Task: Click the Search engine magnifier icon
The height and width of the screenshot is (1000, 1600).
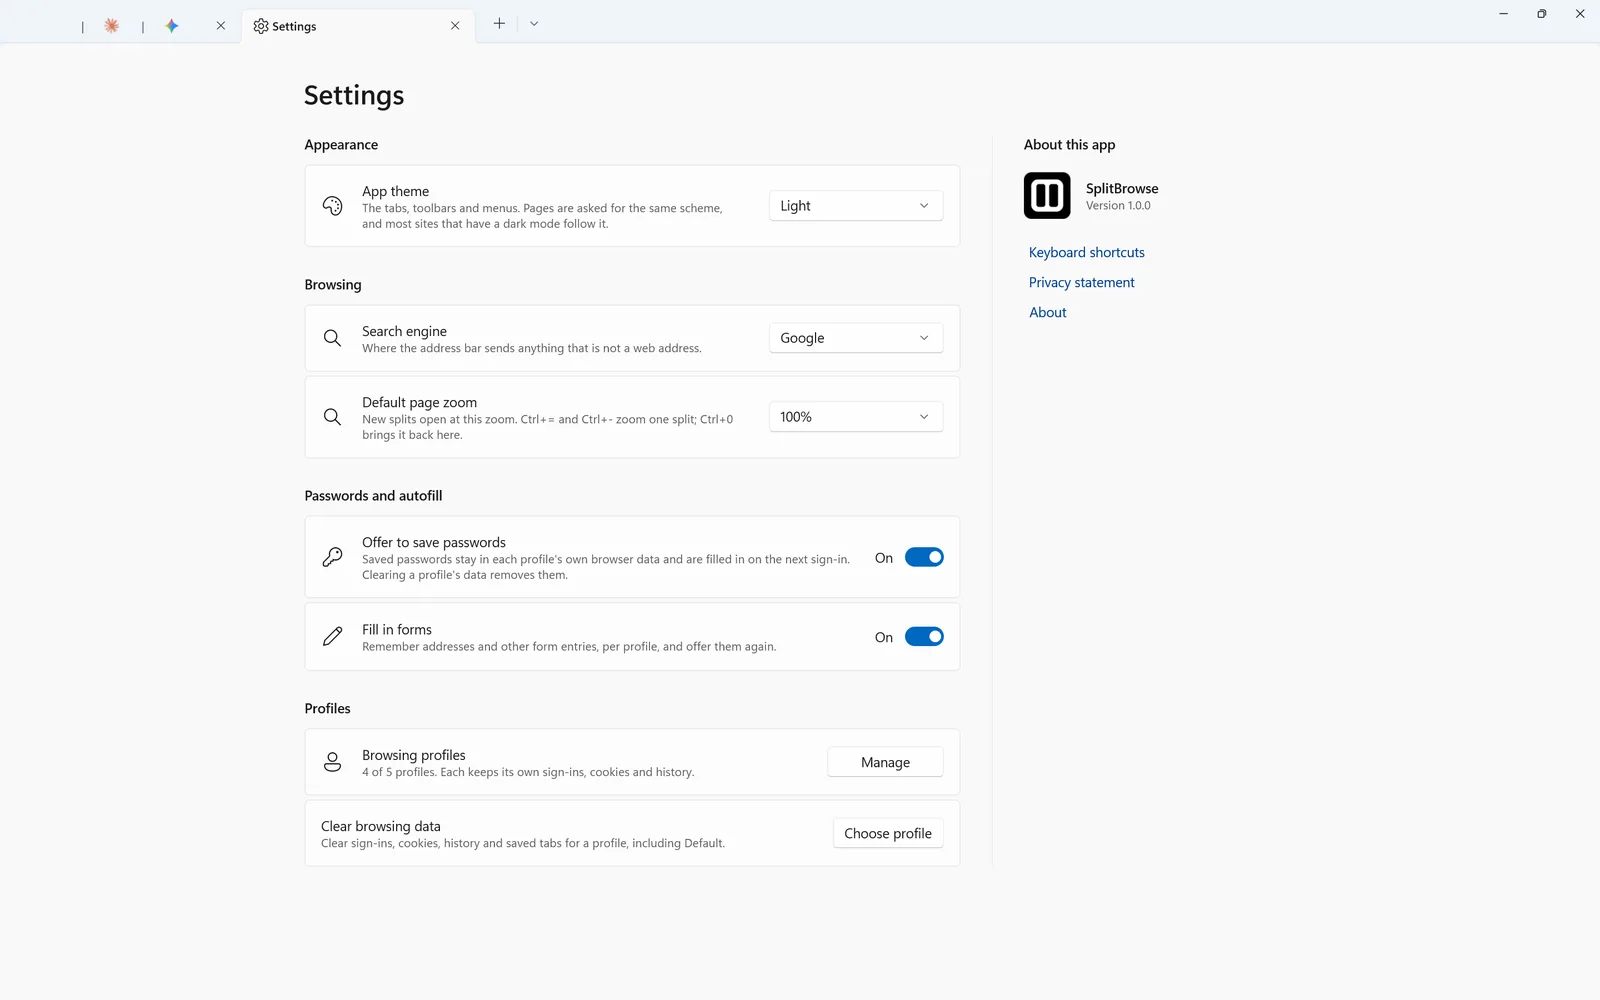Action: click(x=333, y=338)
